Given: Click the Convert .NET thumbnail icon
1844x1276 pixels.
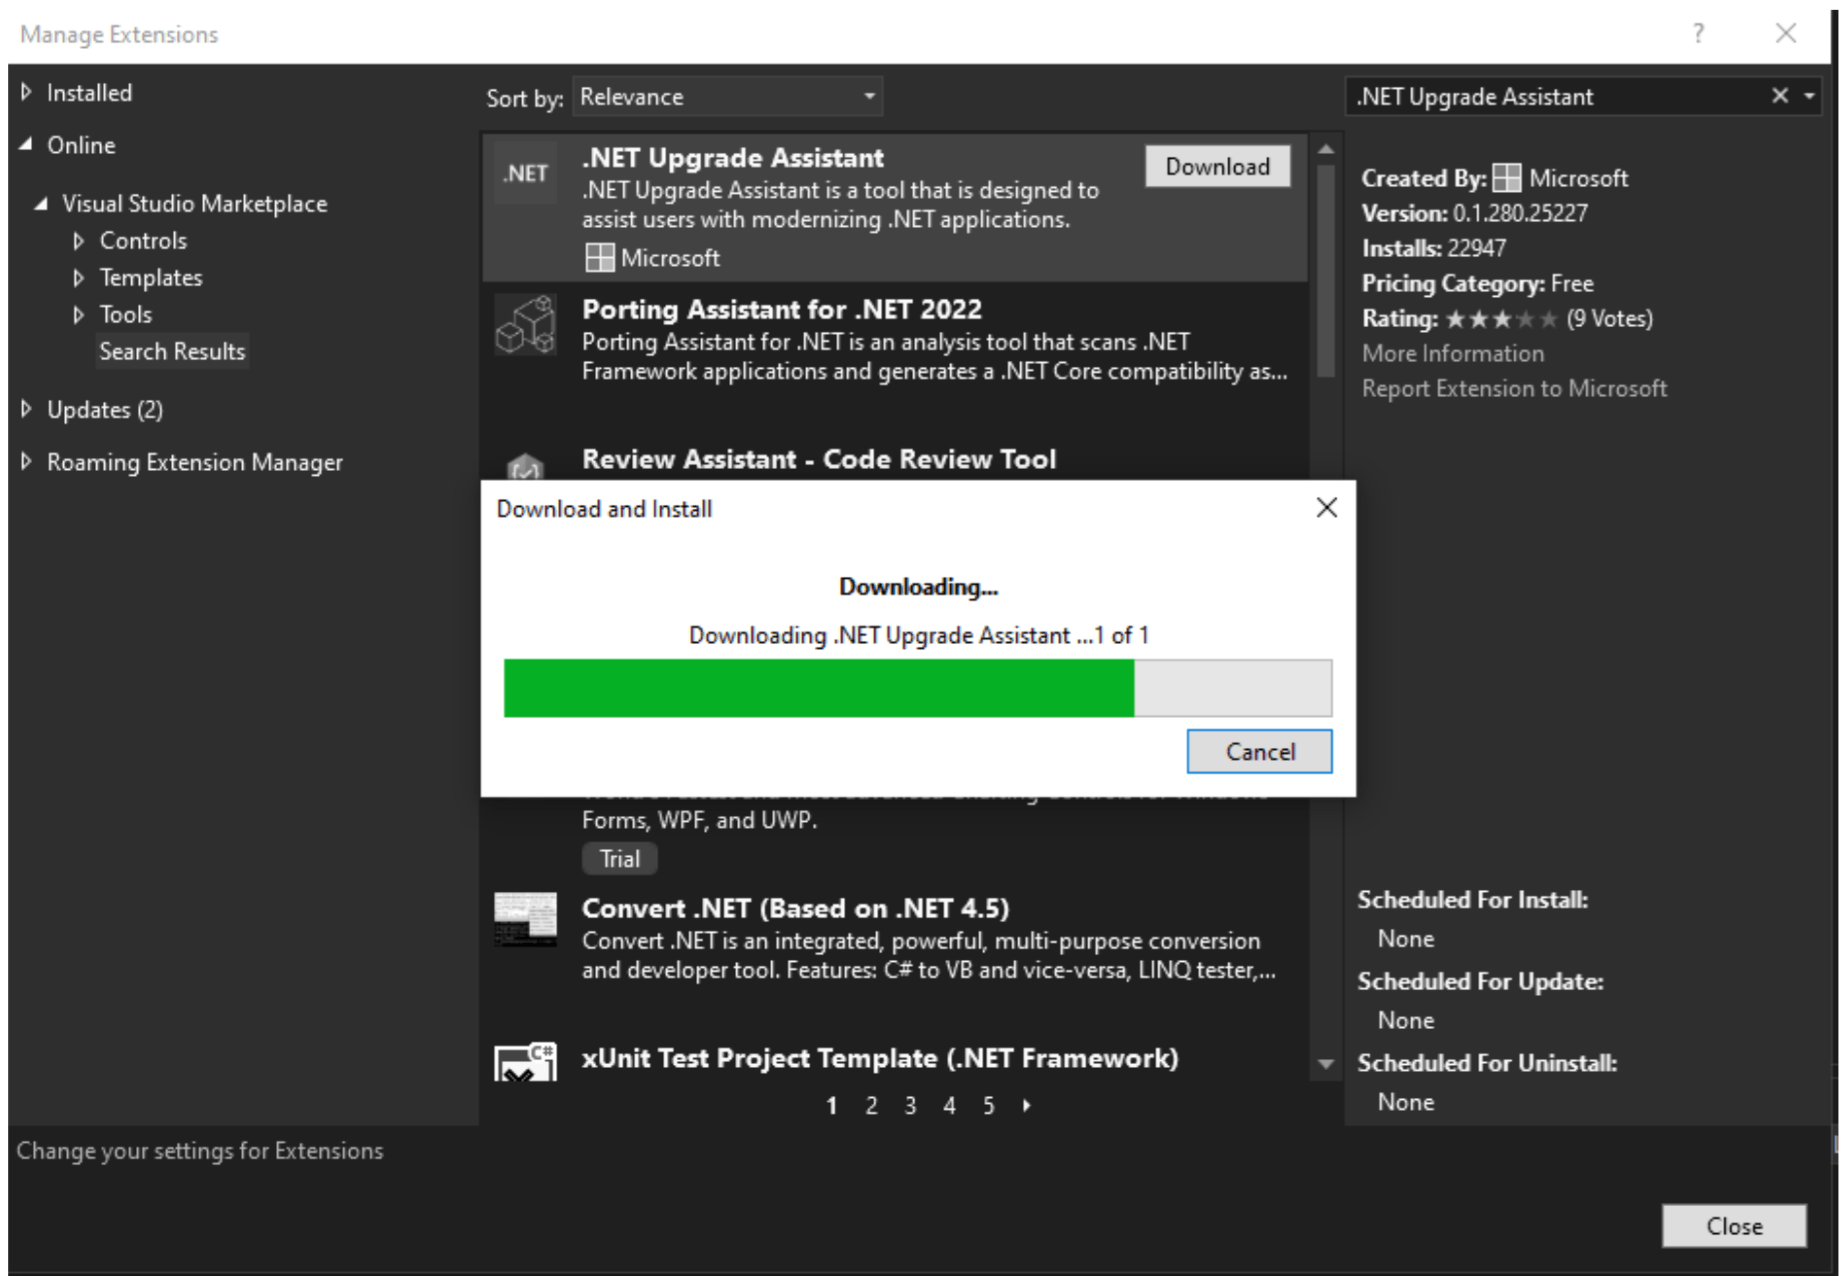Looking at the screenshot, I should tap(526, 919).
